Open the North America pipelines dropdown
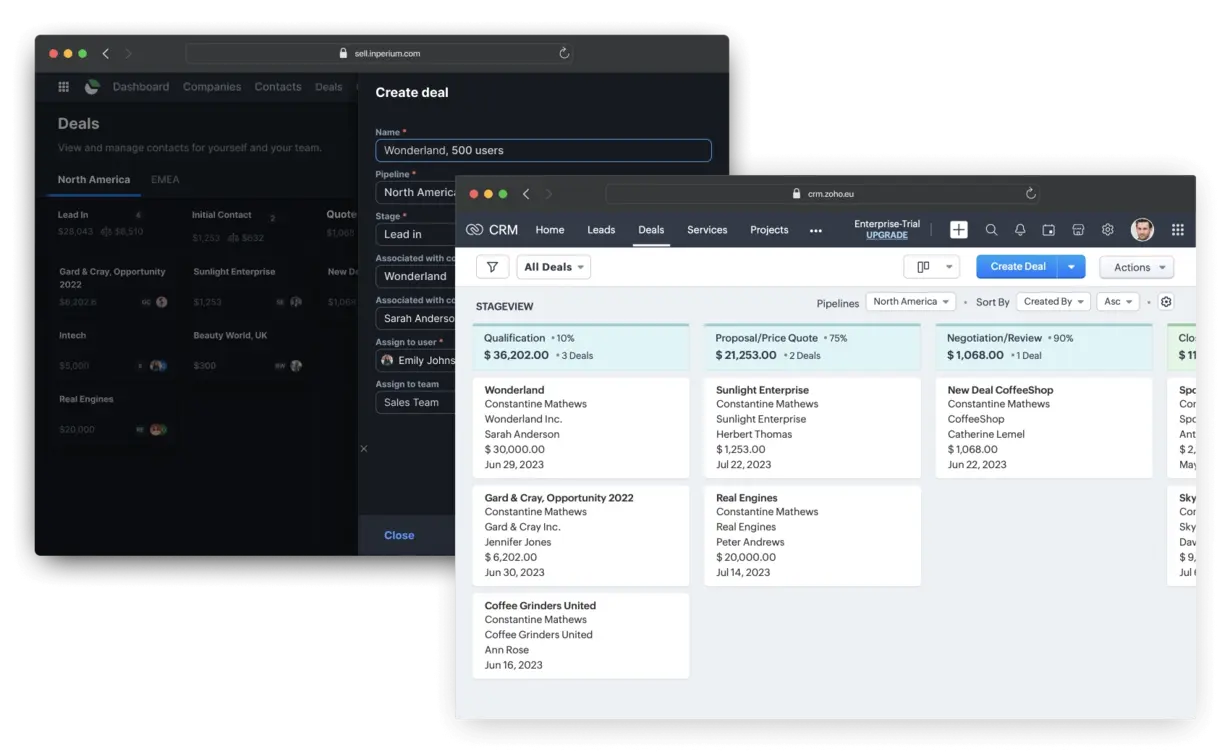This screenshot has height=754, width=1230. pos(910,302)
